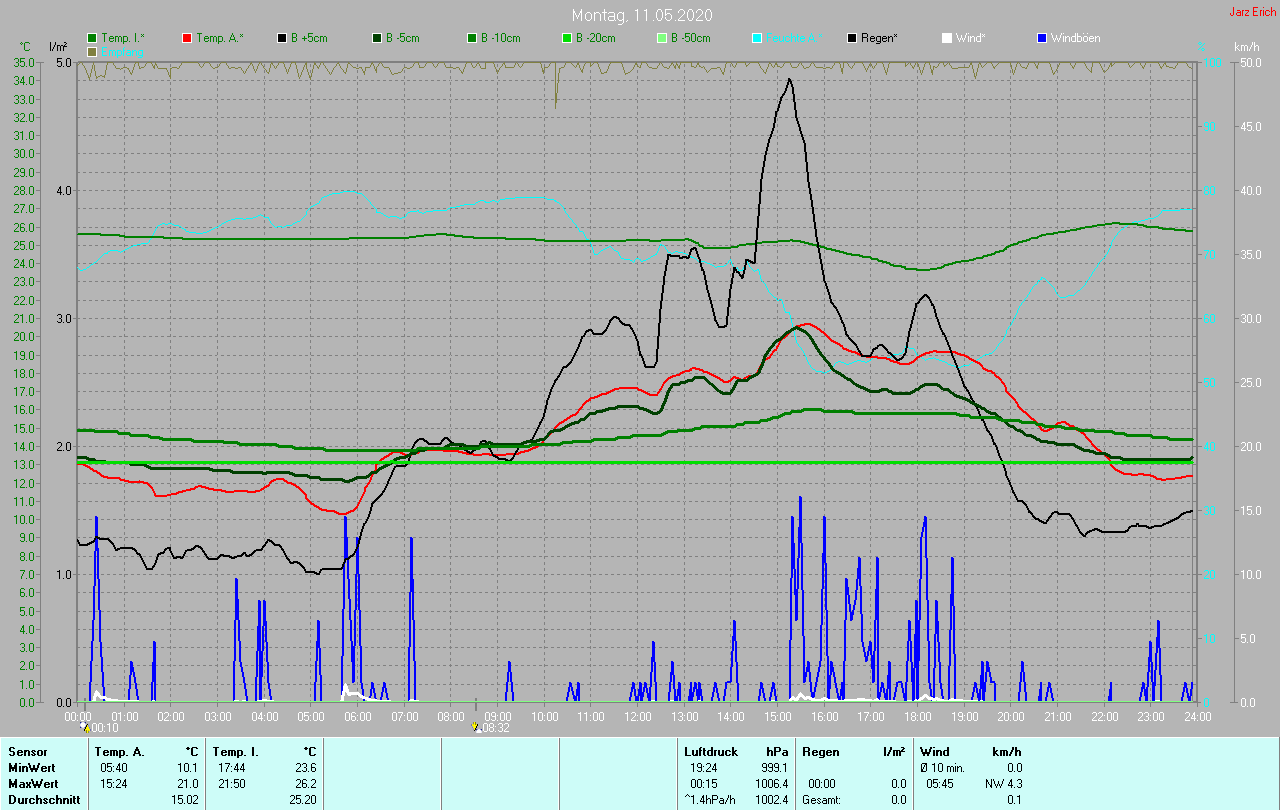Click the MaxWert row label
Viewport: 1280px width, 810px height.
(33, 784)
